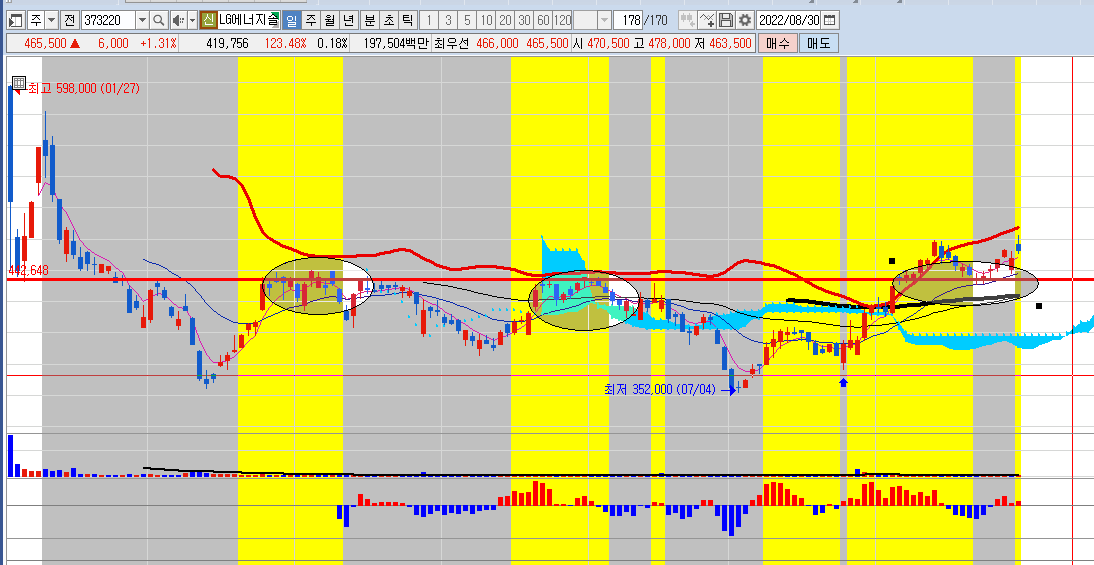
Task: Click the stock name LG에너지솔
Action: click(248, 20)
